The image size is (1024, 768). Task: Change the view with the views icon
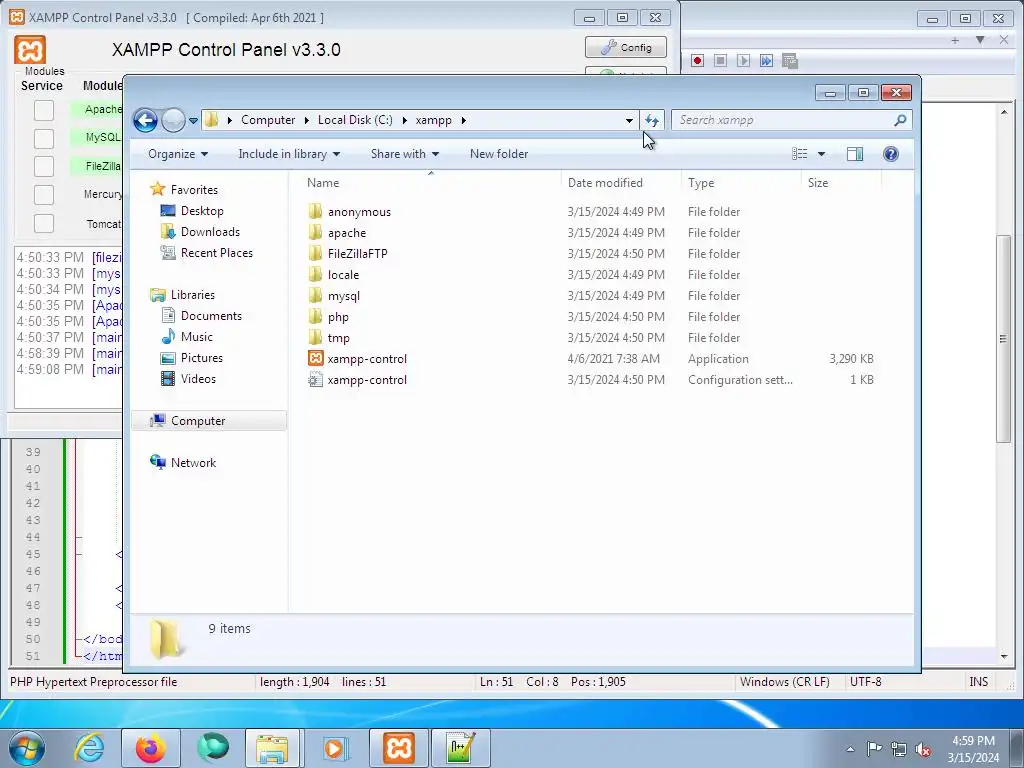[x=799, y=154]
